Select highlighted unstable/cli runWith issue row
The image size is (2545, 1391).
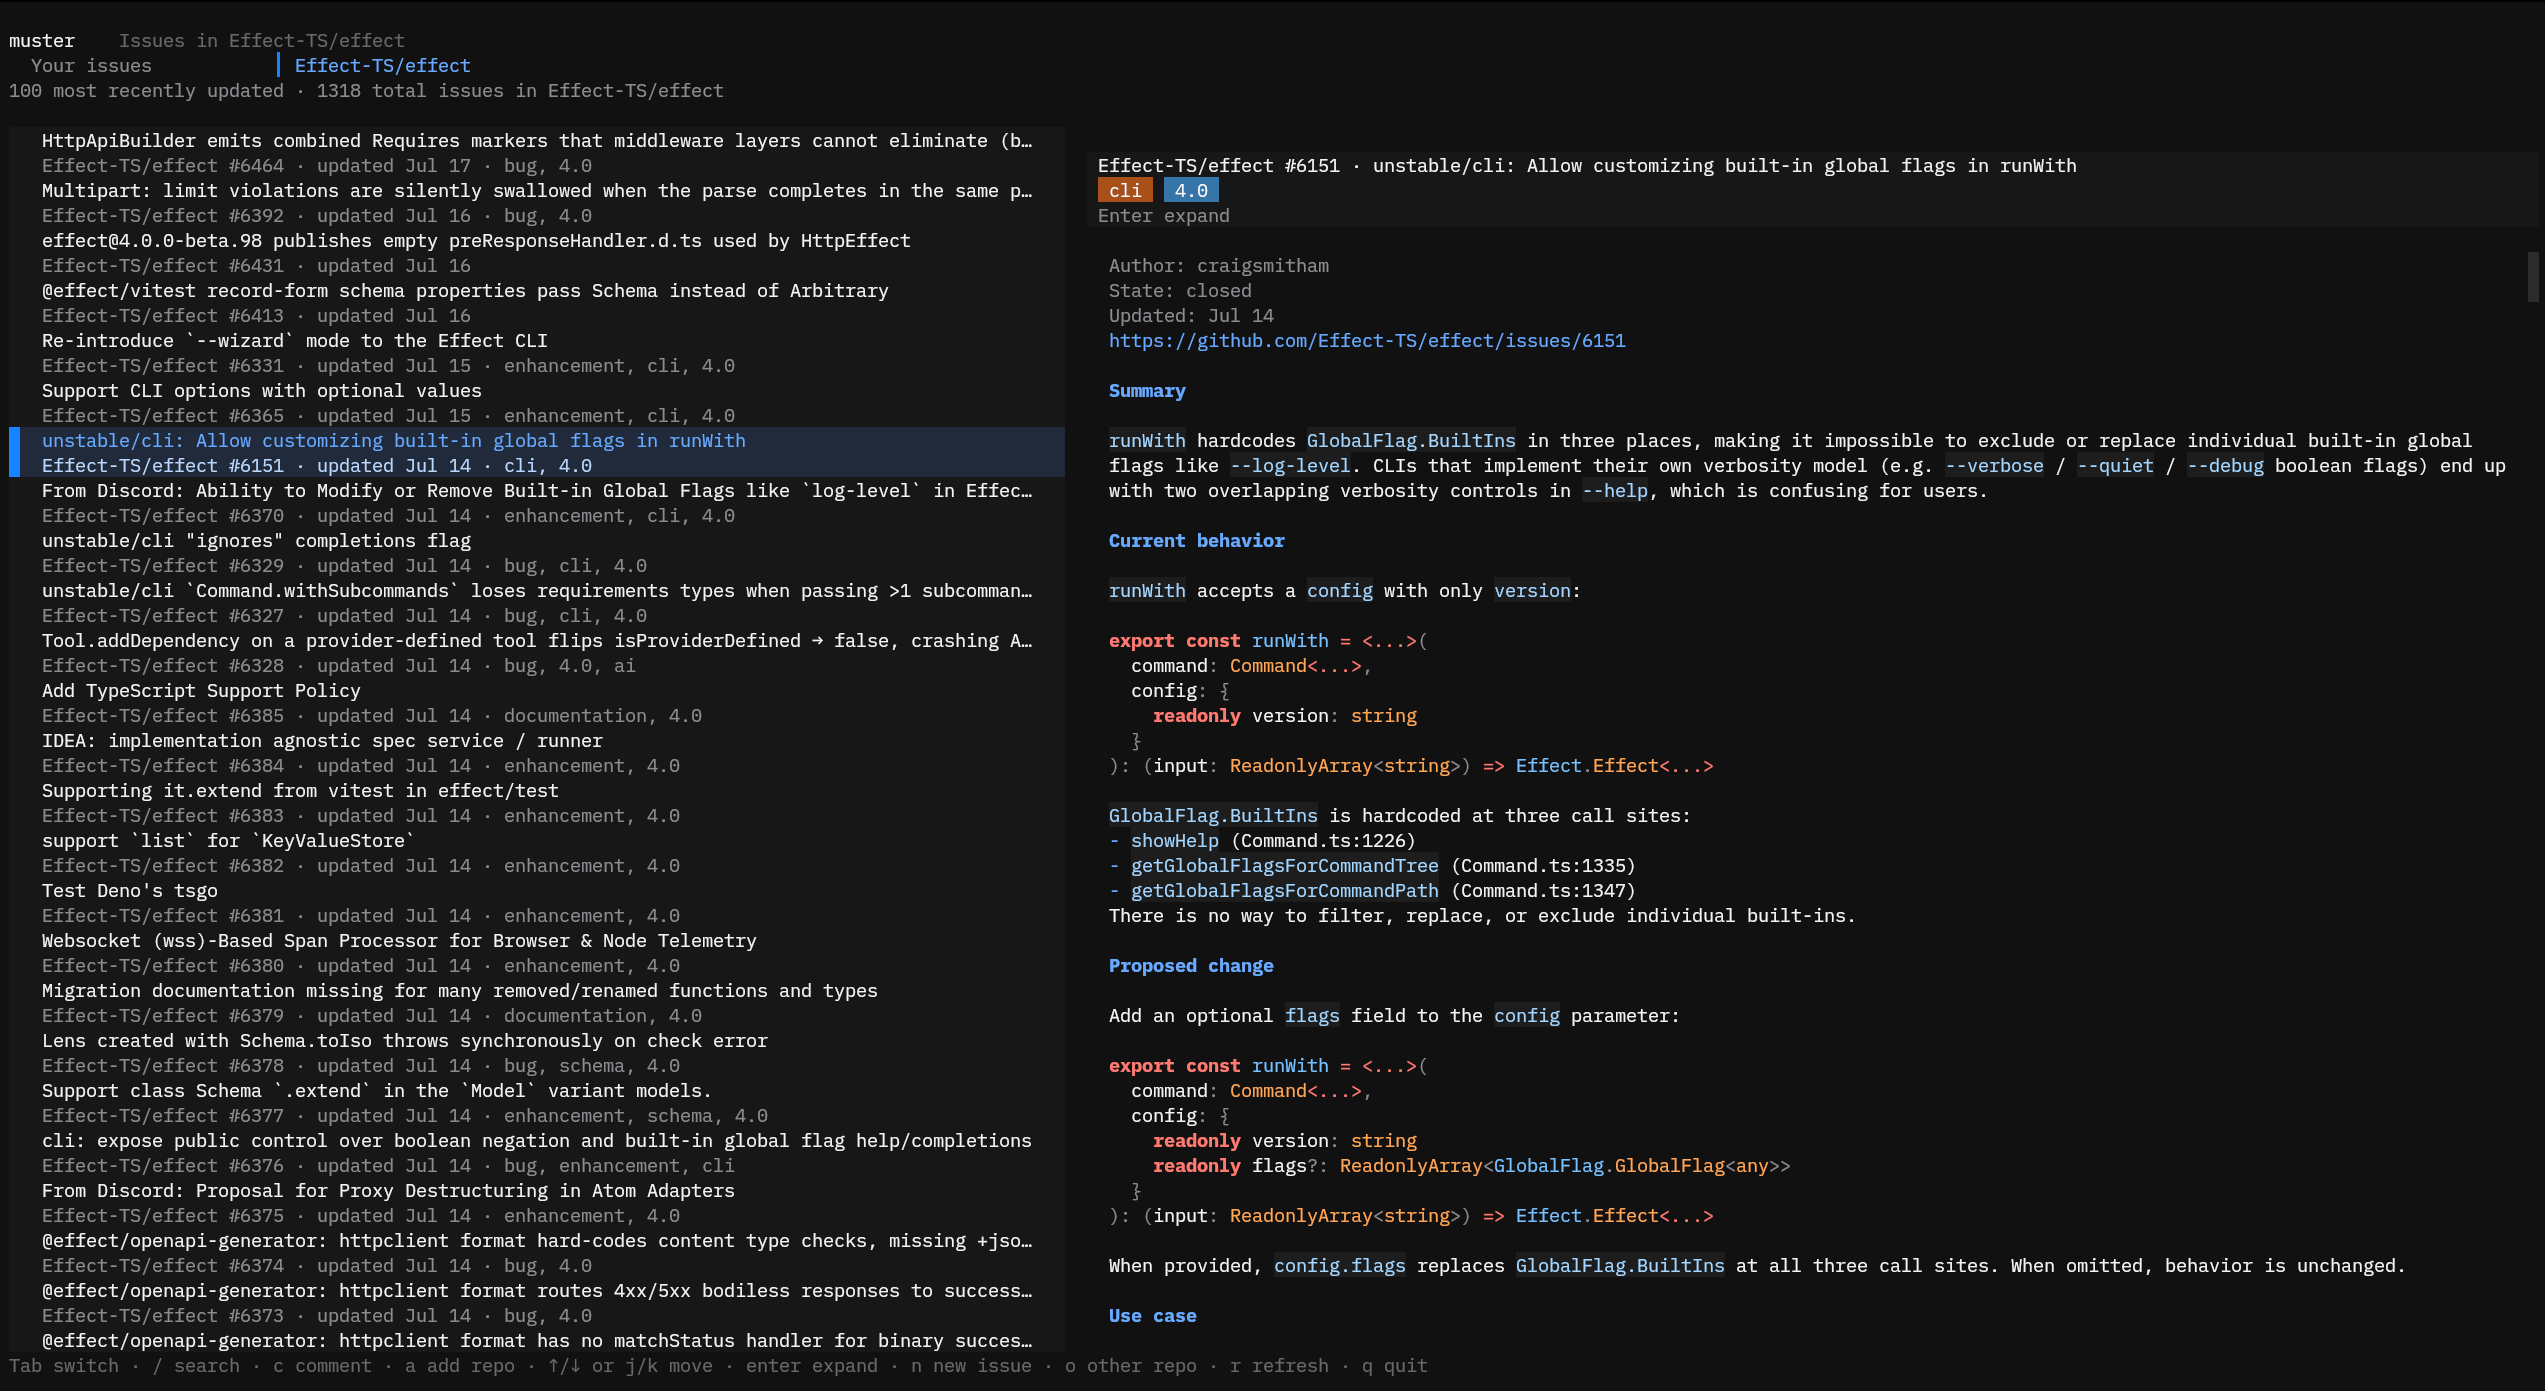537,453
